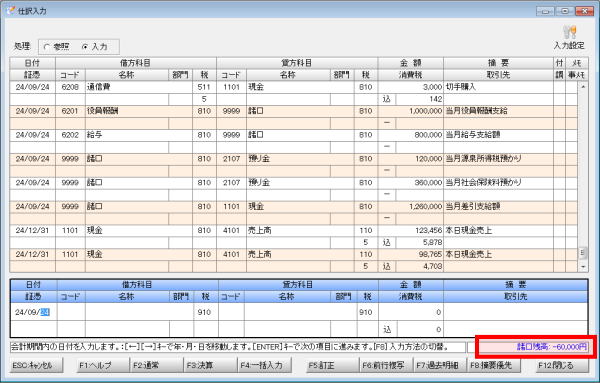The width and height of the screenshot is (600, 383).
Task: Click the amount 1,000,000
Action: [425, 111]
